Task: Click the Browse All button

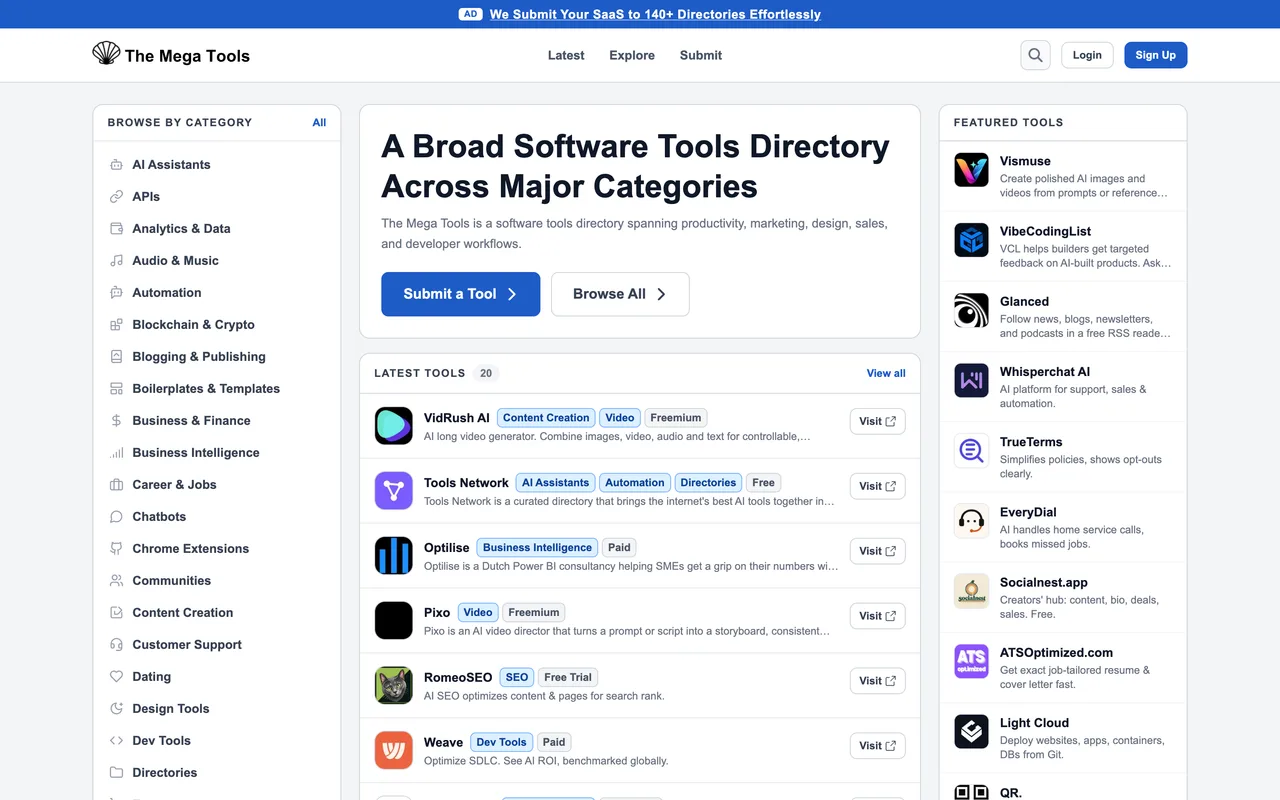Action: (620, 294)
